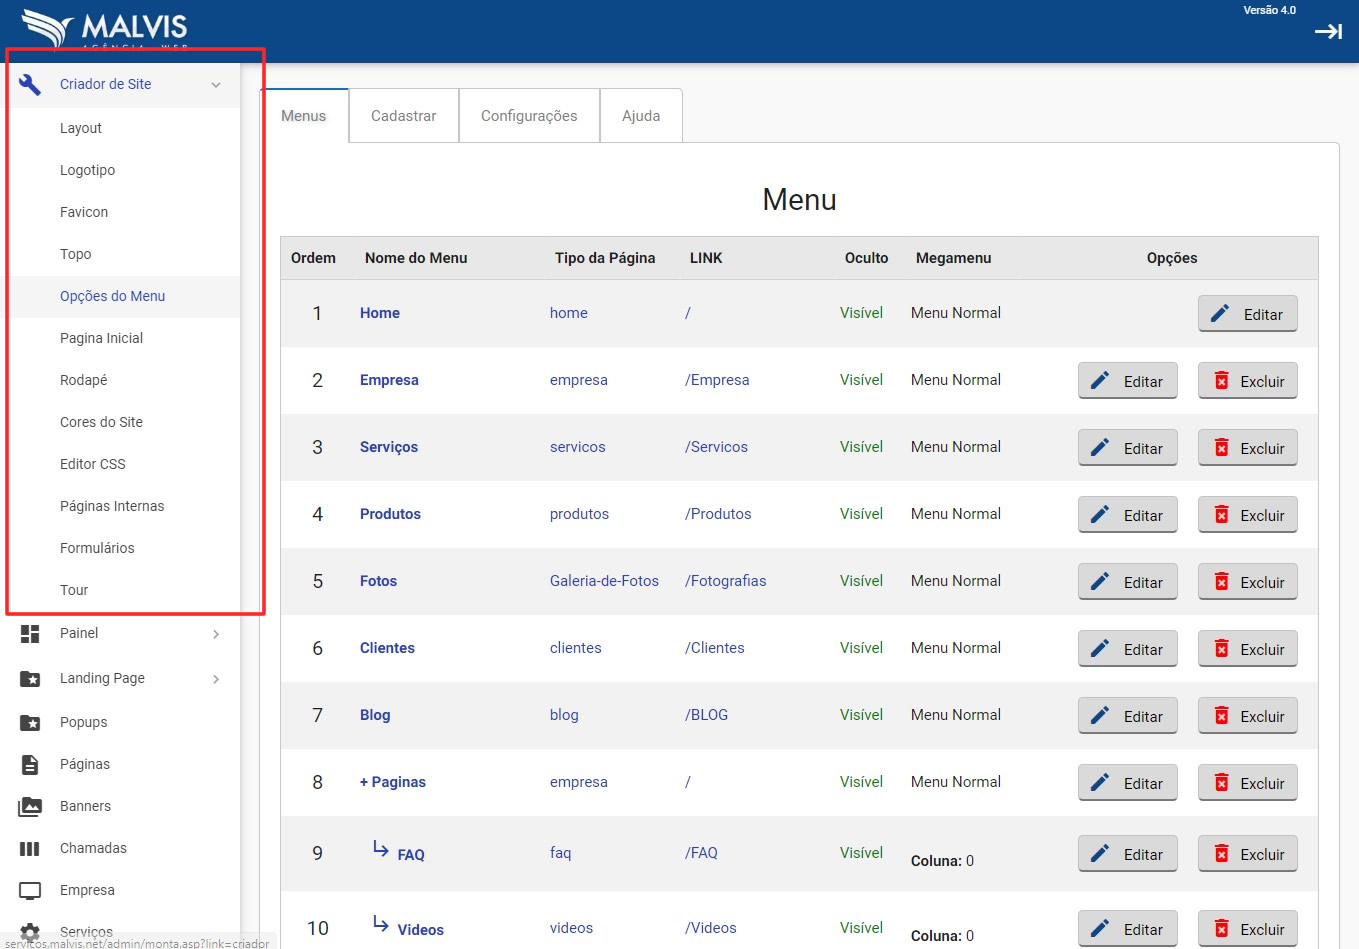This screenshot has width=1359, height=949.
Task: Click the Páginas document icon
Action: tap(30, 765)
